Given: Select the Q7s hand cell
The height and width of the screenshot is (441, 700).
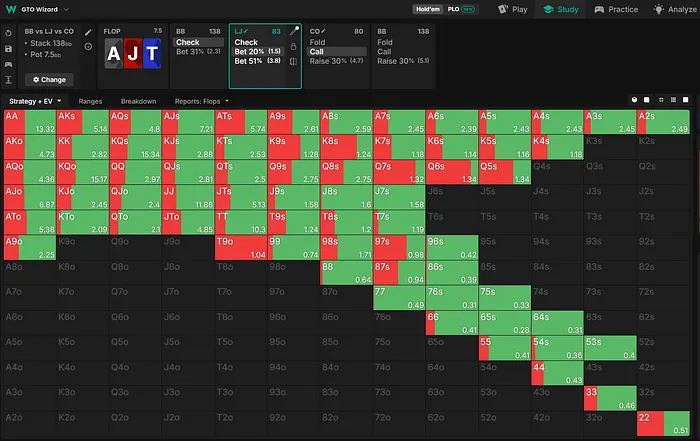Looking at the screenshot, I should [x=399, y=172].
